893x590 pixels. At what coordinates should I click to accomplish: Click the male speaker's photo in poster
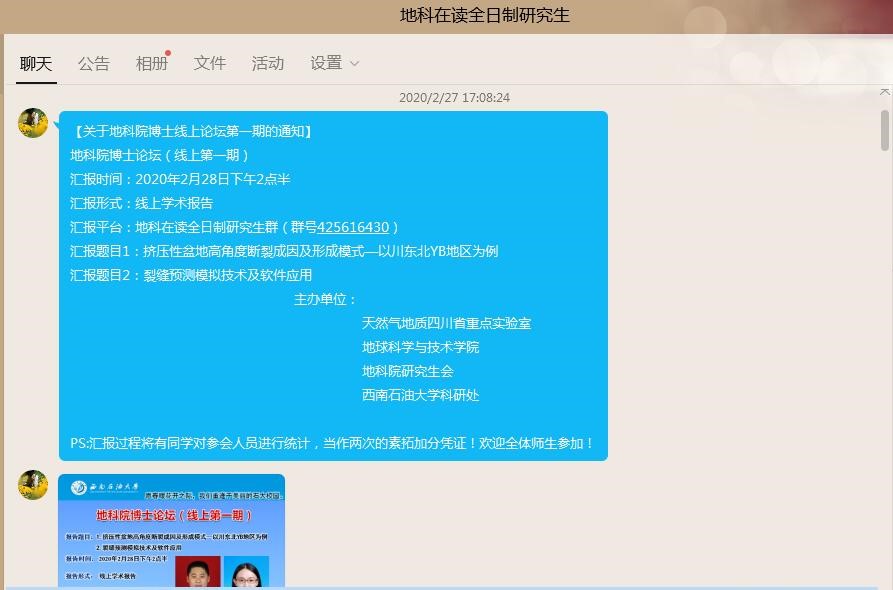click(x=197, y=572)
